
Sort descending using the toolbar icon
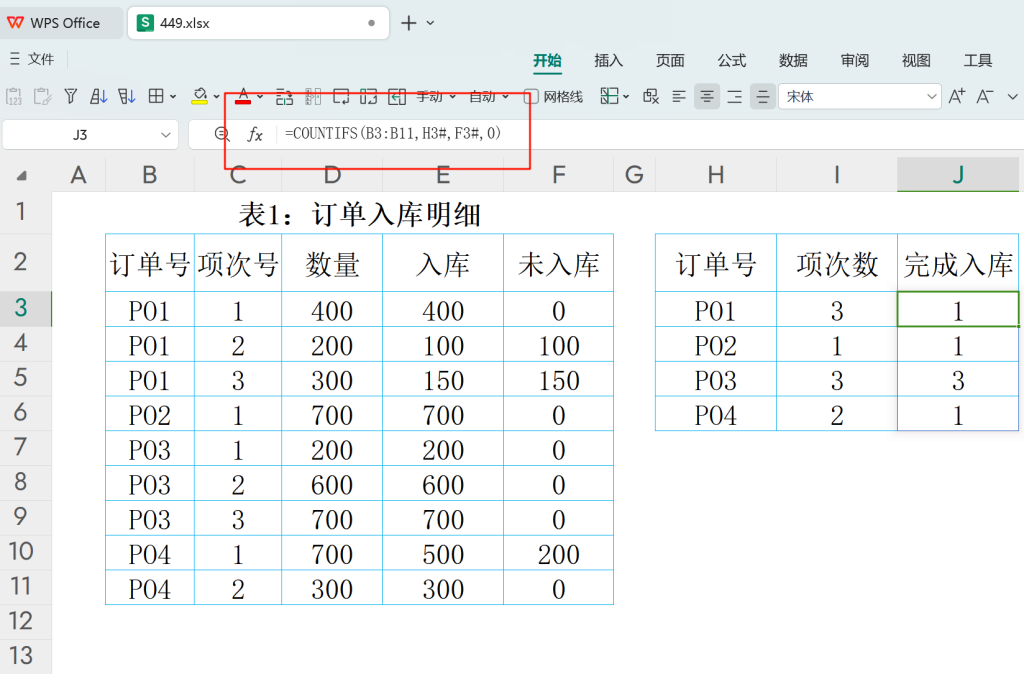click(127, 97)
